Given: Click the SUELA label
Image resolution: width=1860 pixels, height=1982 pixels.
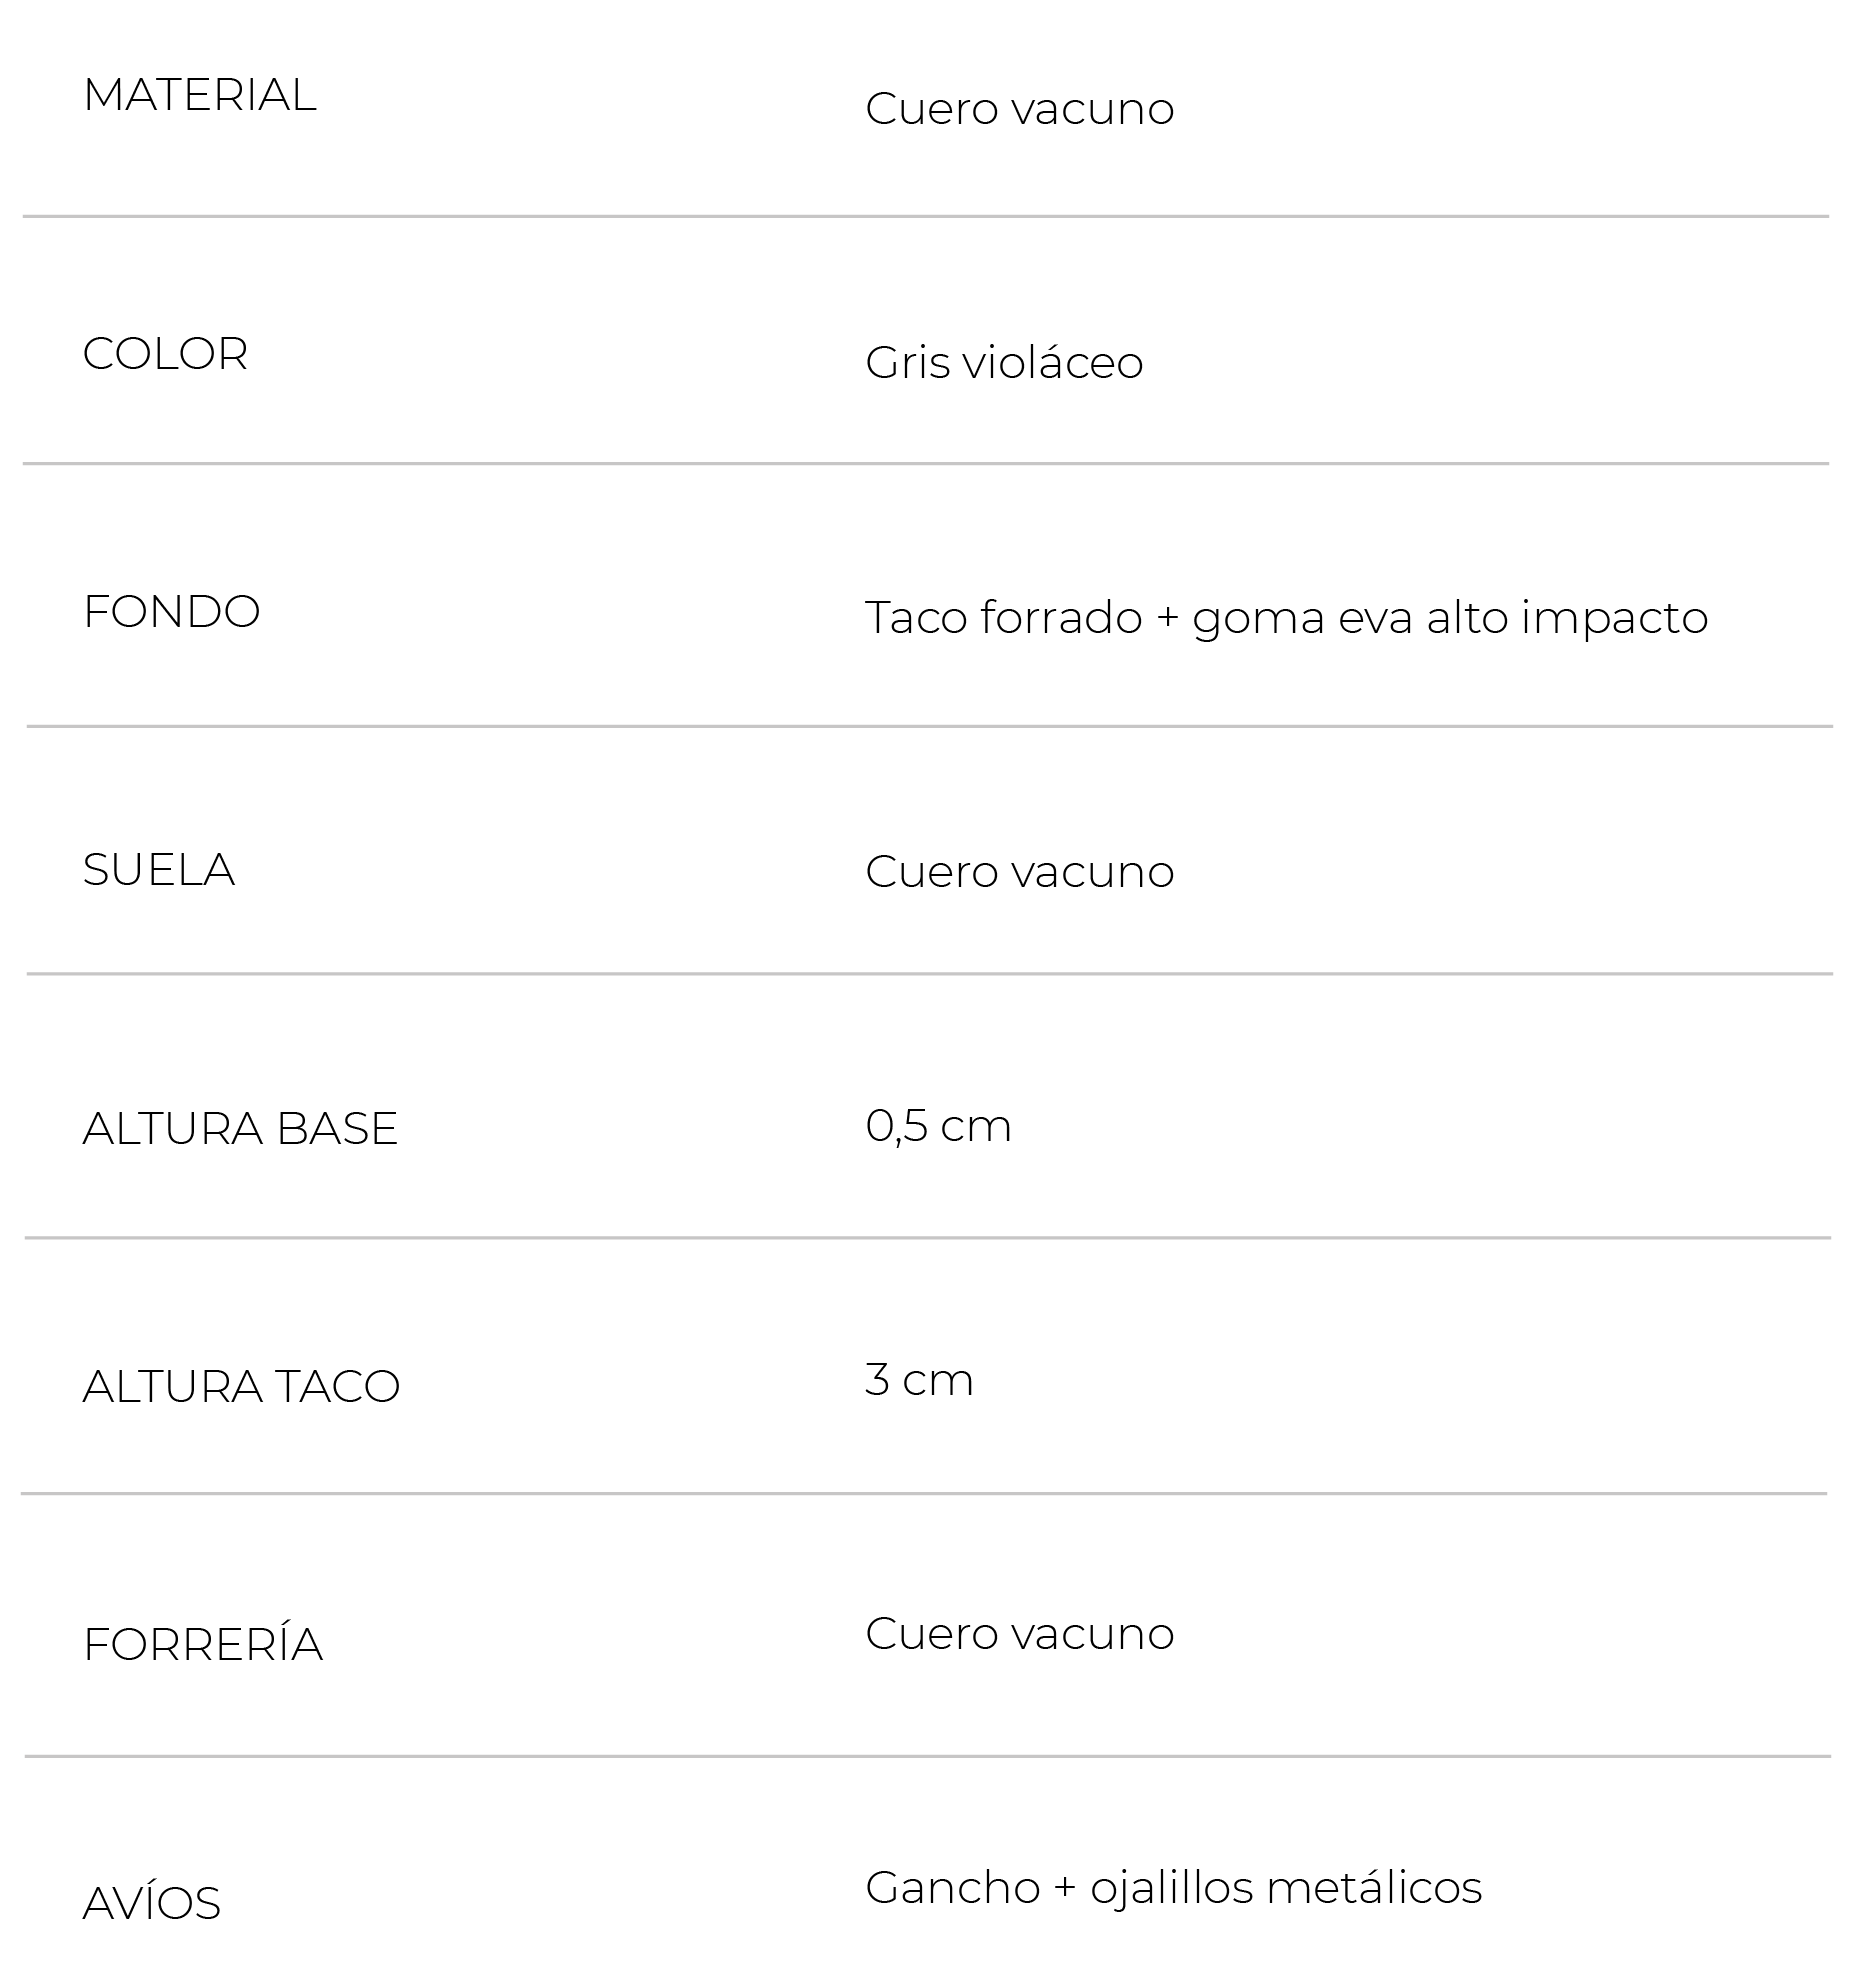Looking at the screenshot, I should click(158, 870).
